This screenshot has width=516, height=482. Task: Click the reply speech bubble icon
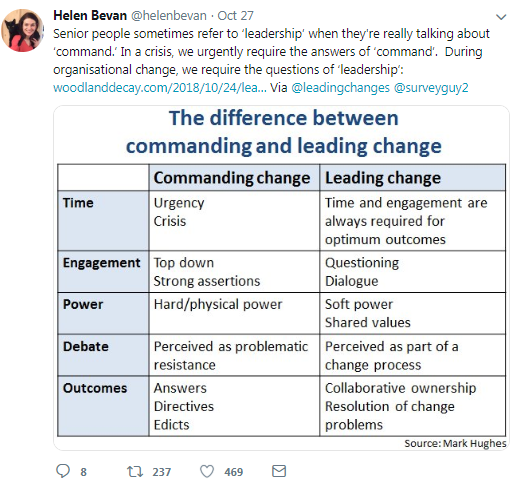[x=63, y=471]
